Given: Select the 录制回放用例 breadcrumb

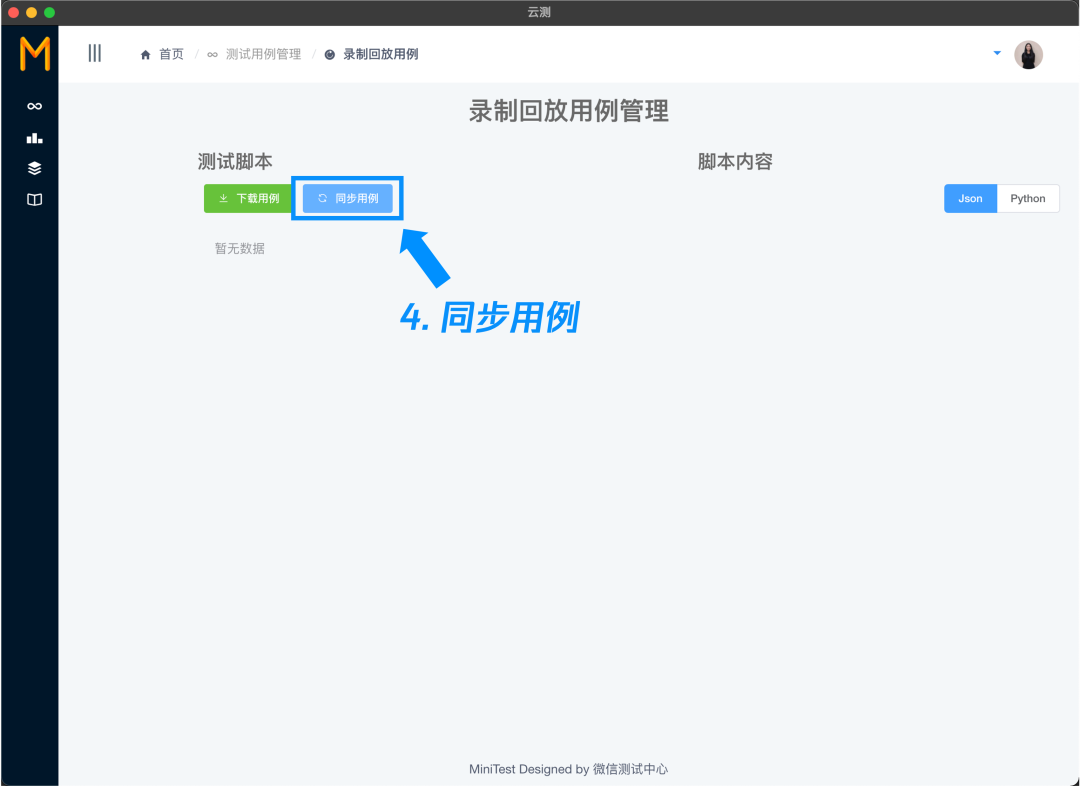Looking at the screenshot, I should click(381, 54).
